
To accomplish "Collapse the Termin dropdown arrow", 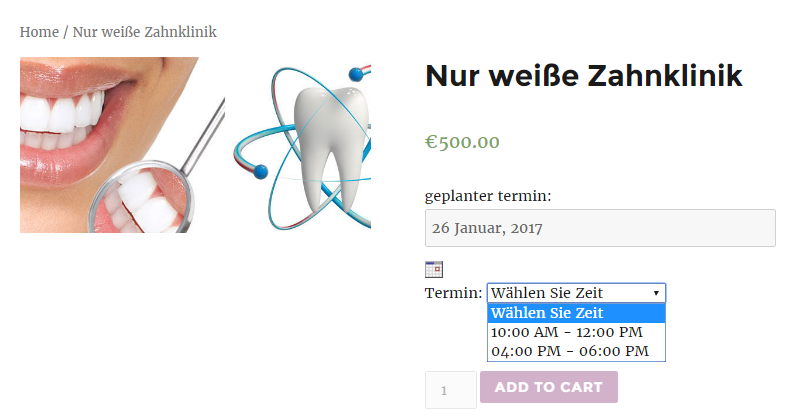I will 656,293.
